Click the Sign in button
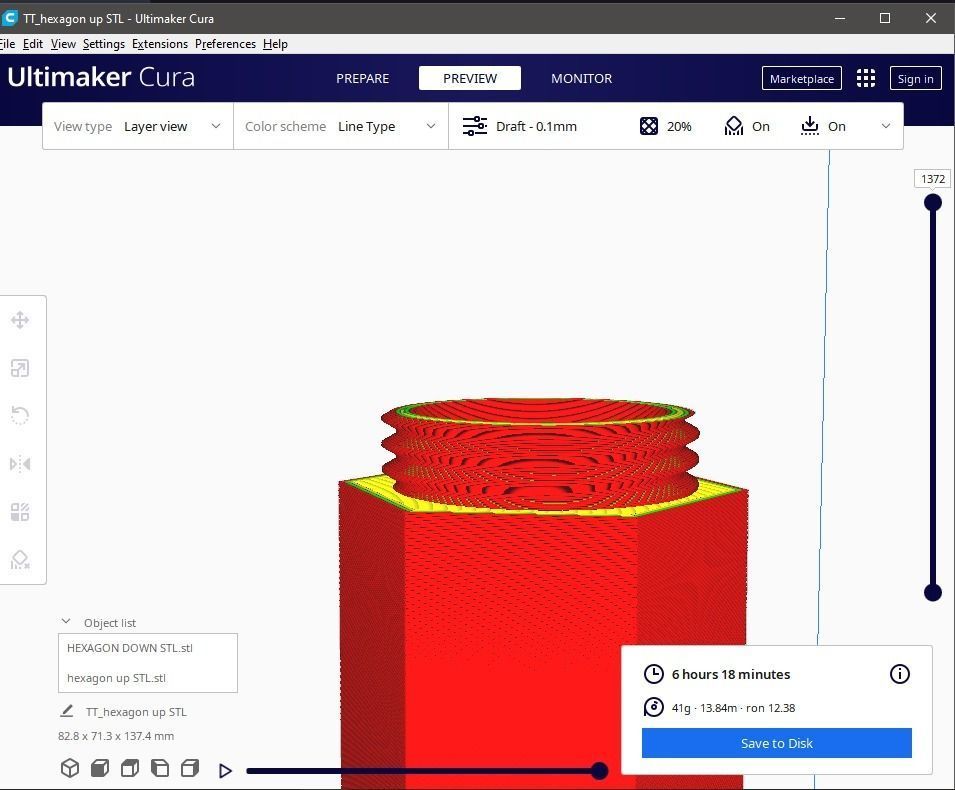The height and width of the screenshot is (790, 955). 915,79
